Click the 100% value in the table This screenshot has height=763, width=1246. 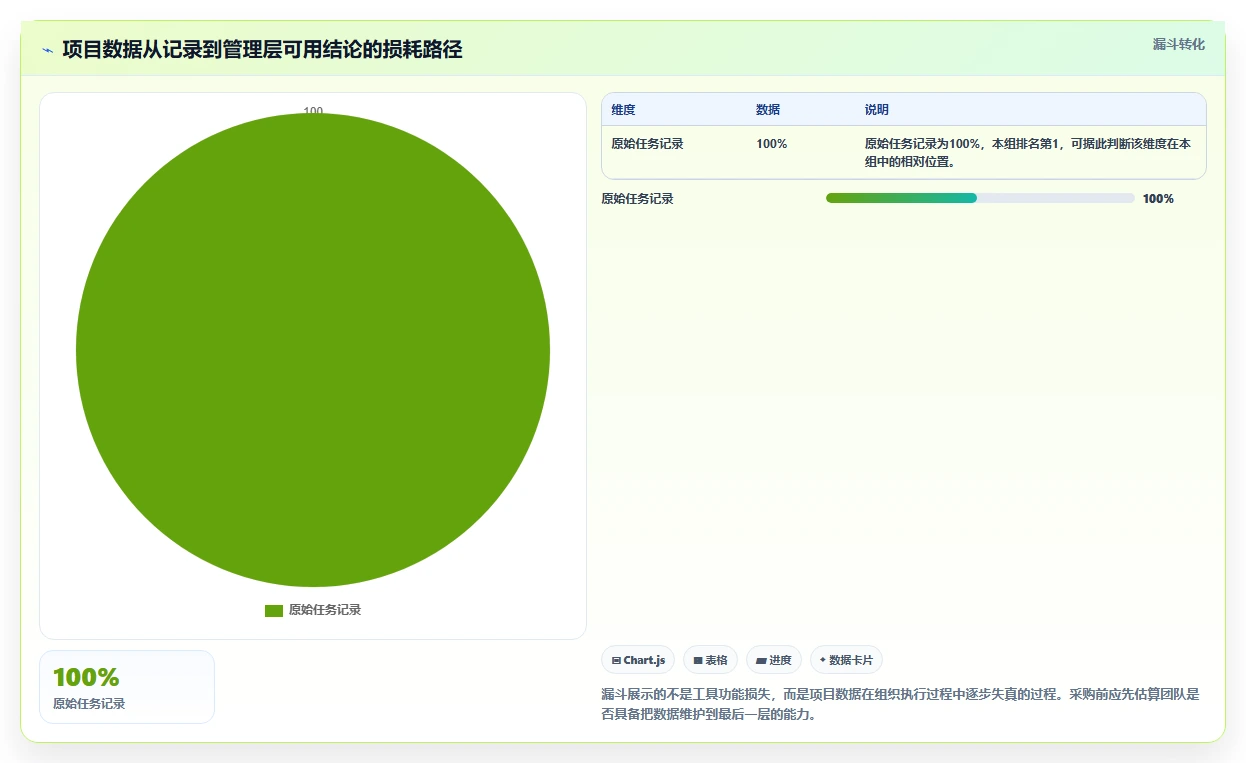tap(771, 144)
